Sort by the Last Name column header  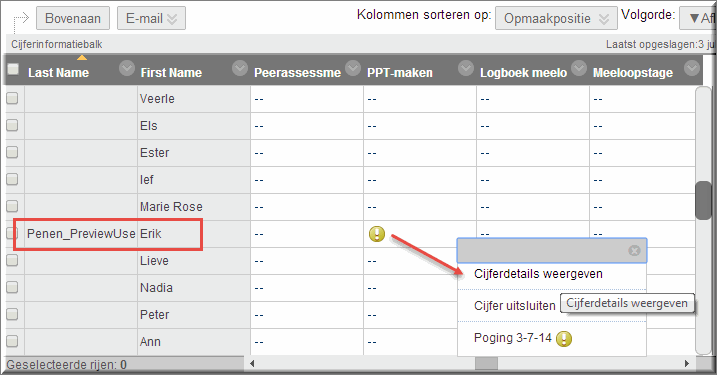(x=59, y=73)
